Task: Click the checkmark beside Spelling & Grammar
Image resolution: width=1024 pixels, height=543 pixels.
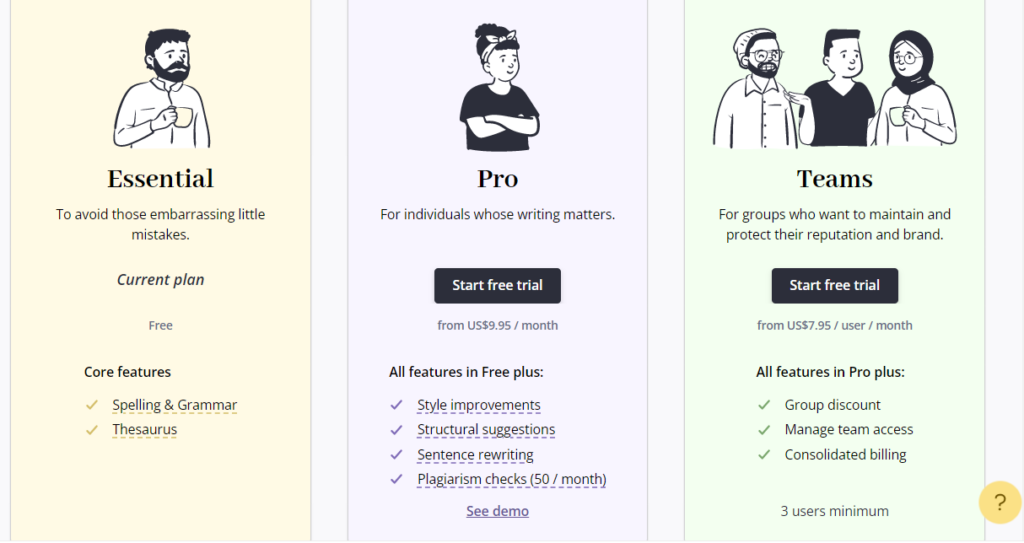Action: (92, 405)
